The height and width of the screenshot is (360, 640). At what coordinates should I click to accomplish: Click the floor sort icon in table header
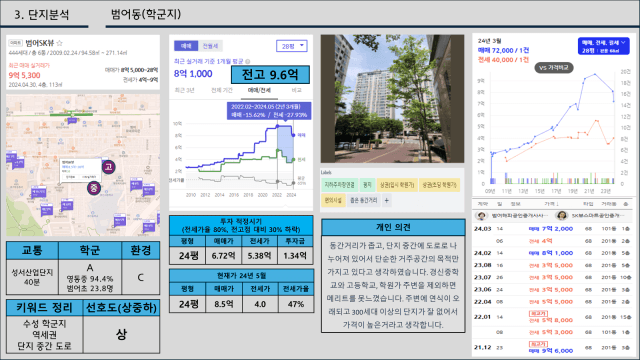(x=626, y=204)
